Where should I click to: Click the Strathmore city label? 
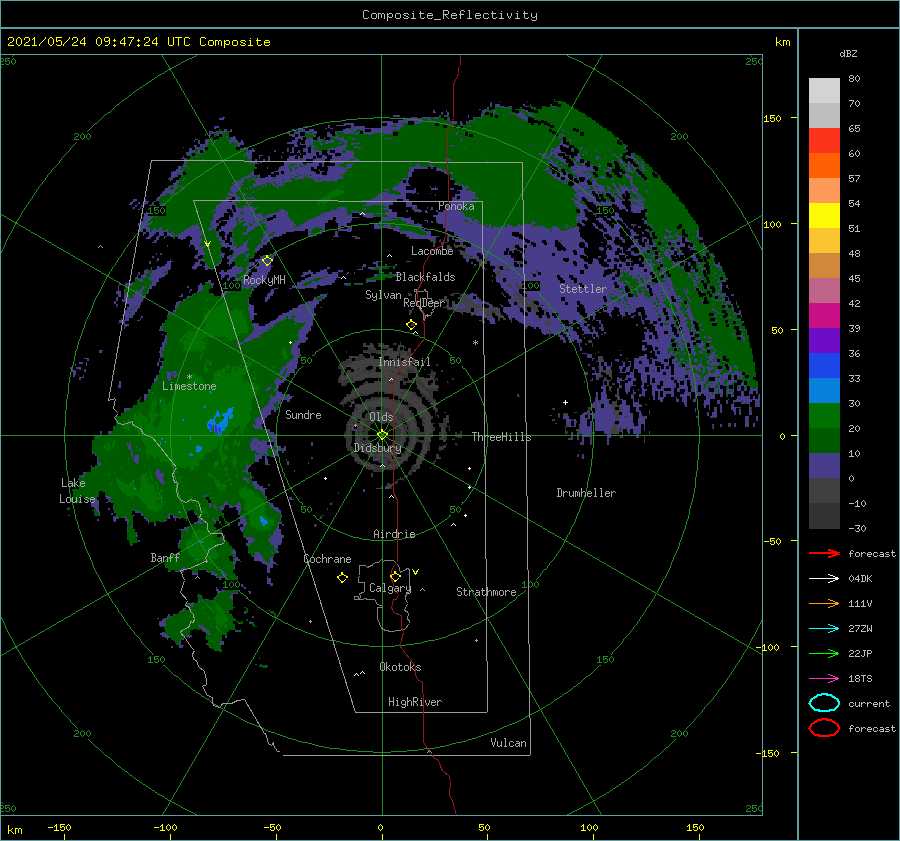tap(486, 592)
